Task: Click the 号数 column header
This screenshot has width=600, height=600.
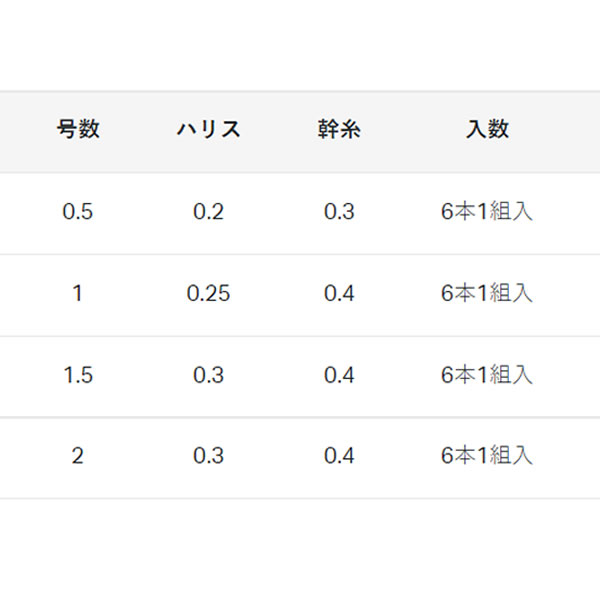Action: click(78, 130)
